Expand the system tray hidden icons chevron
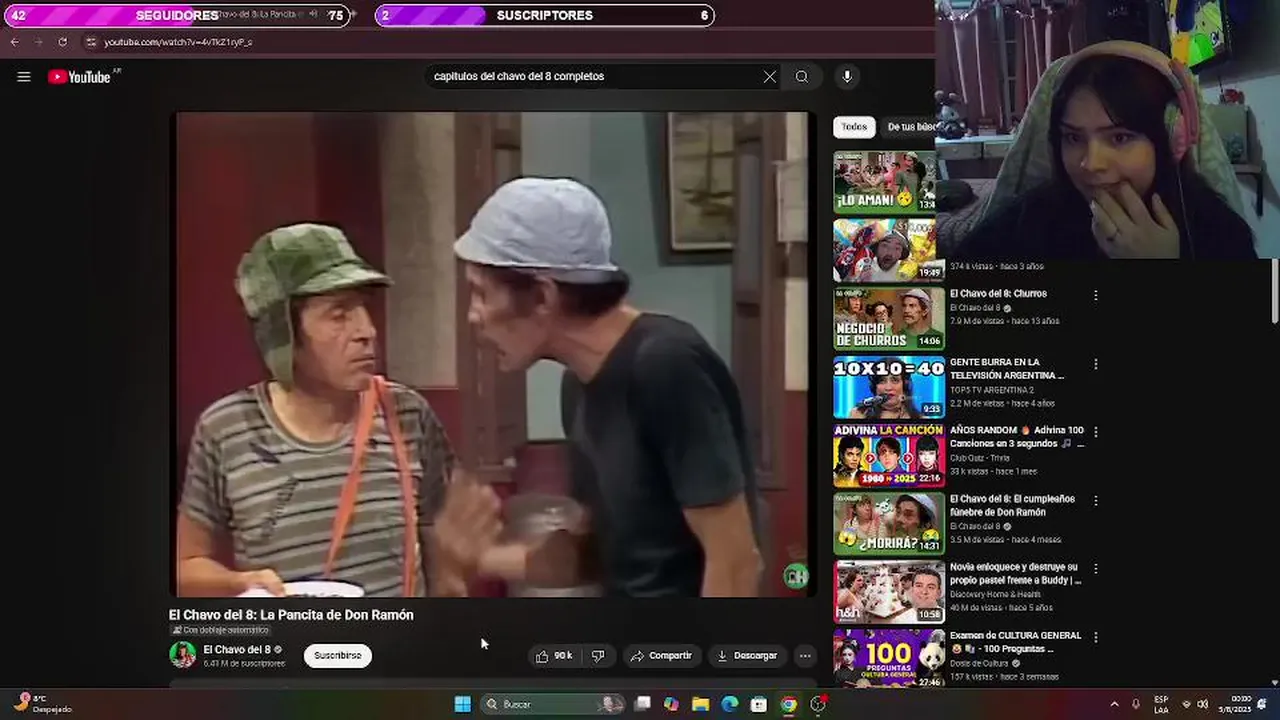Viewport: 1280px width, 720px height. click(1114, 704)
